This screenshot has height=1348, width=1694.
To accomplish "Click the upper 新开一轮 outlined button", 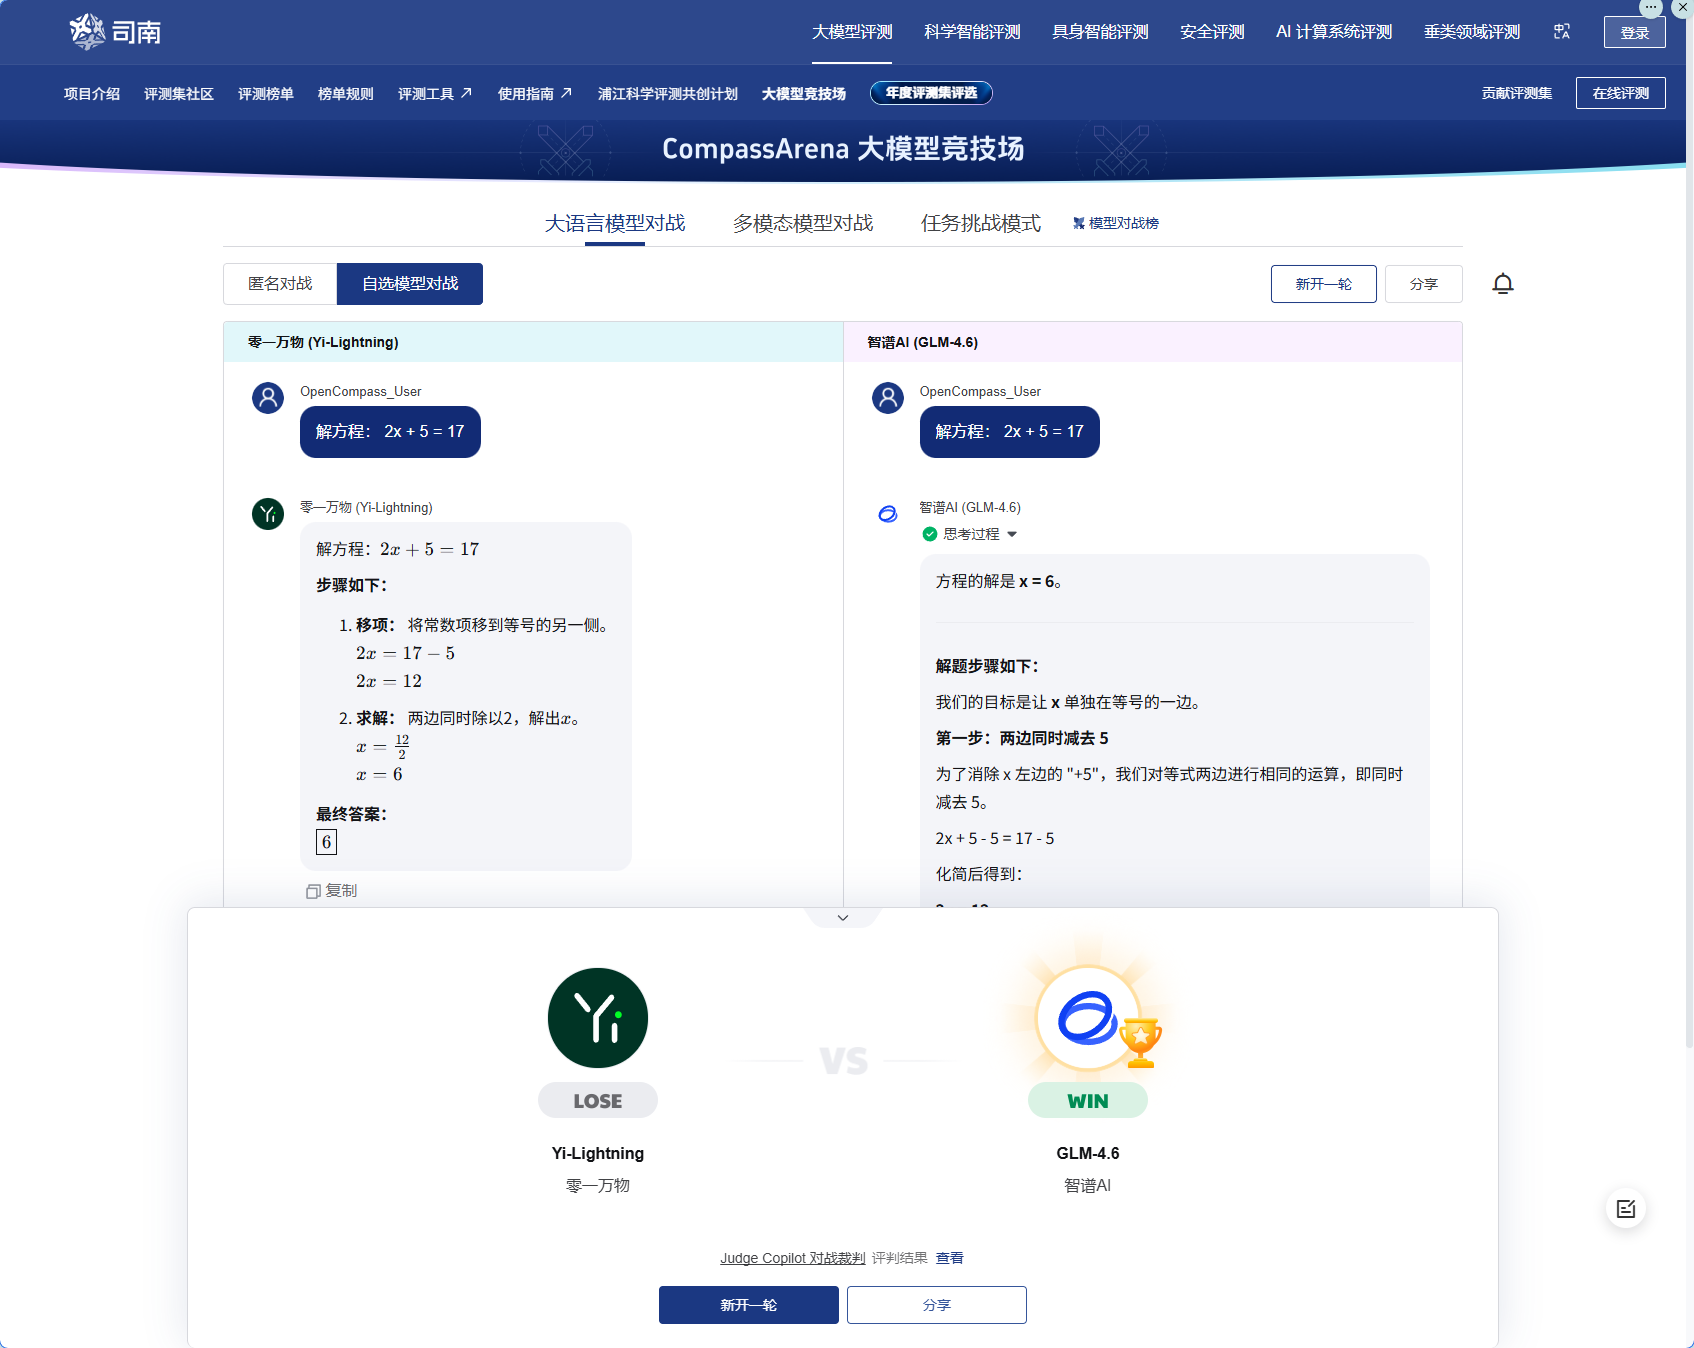I will click(1324, 284).
